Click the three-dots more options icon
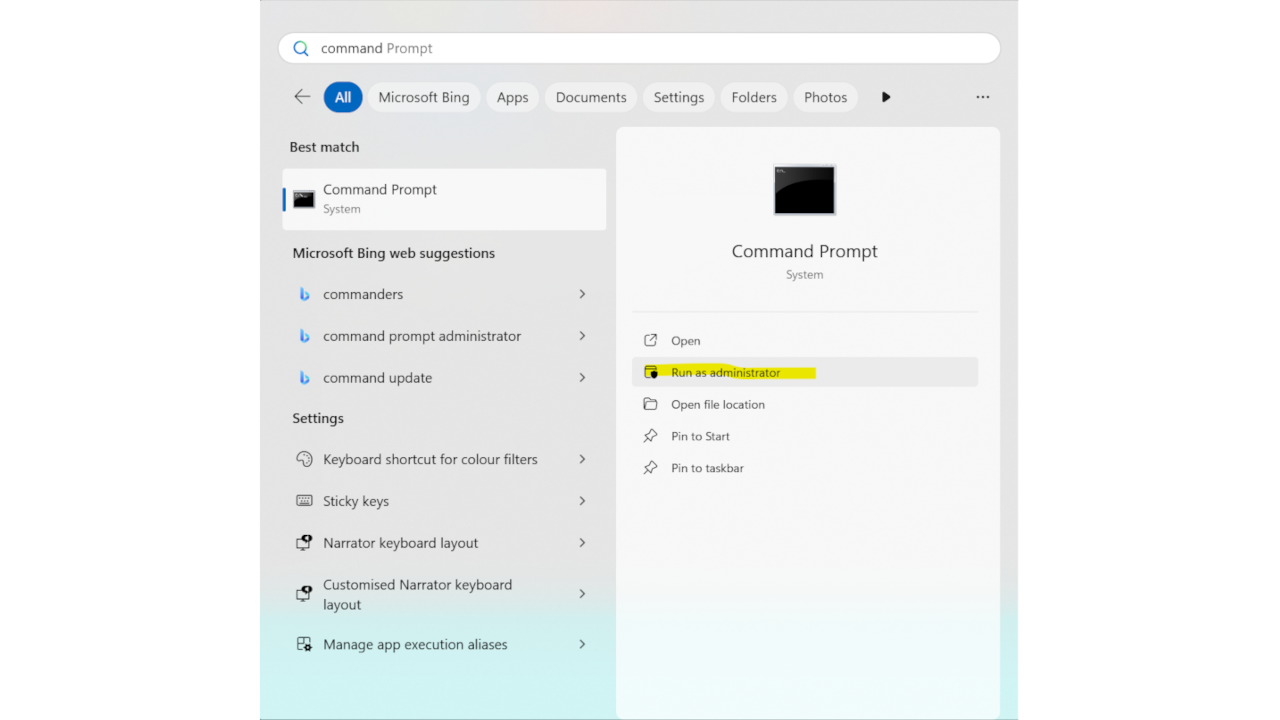1280x720 pixels. pyautogui.click(x=982, y=97)
